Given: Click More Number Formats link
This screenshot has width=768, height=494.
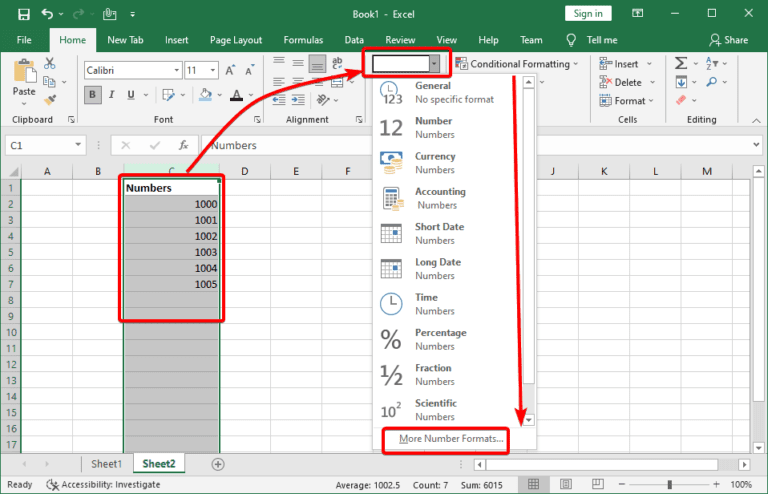Looking at the screenshot, I should tap(451, 439).
